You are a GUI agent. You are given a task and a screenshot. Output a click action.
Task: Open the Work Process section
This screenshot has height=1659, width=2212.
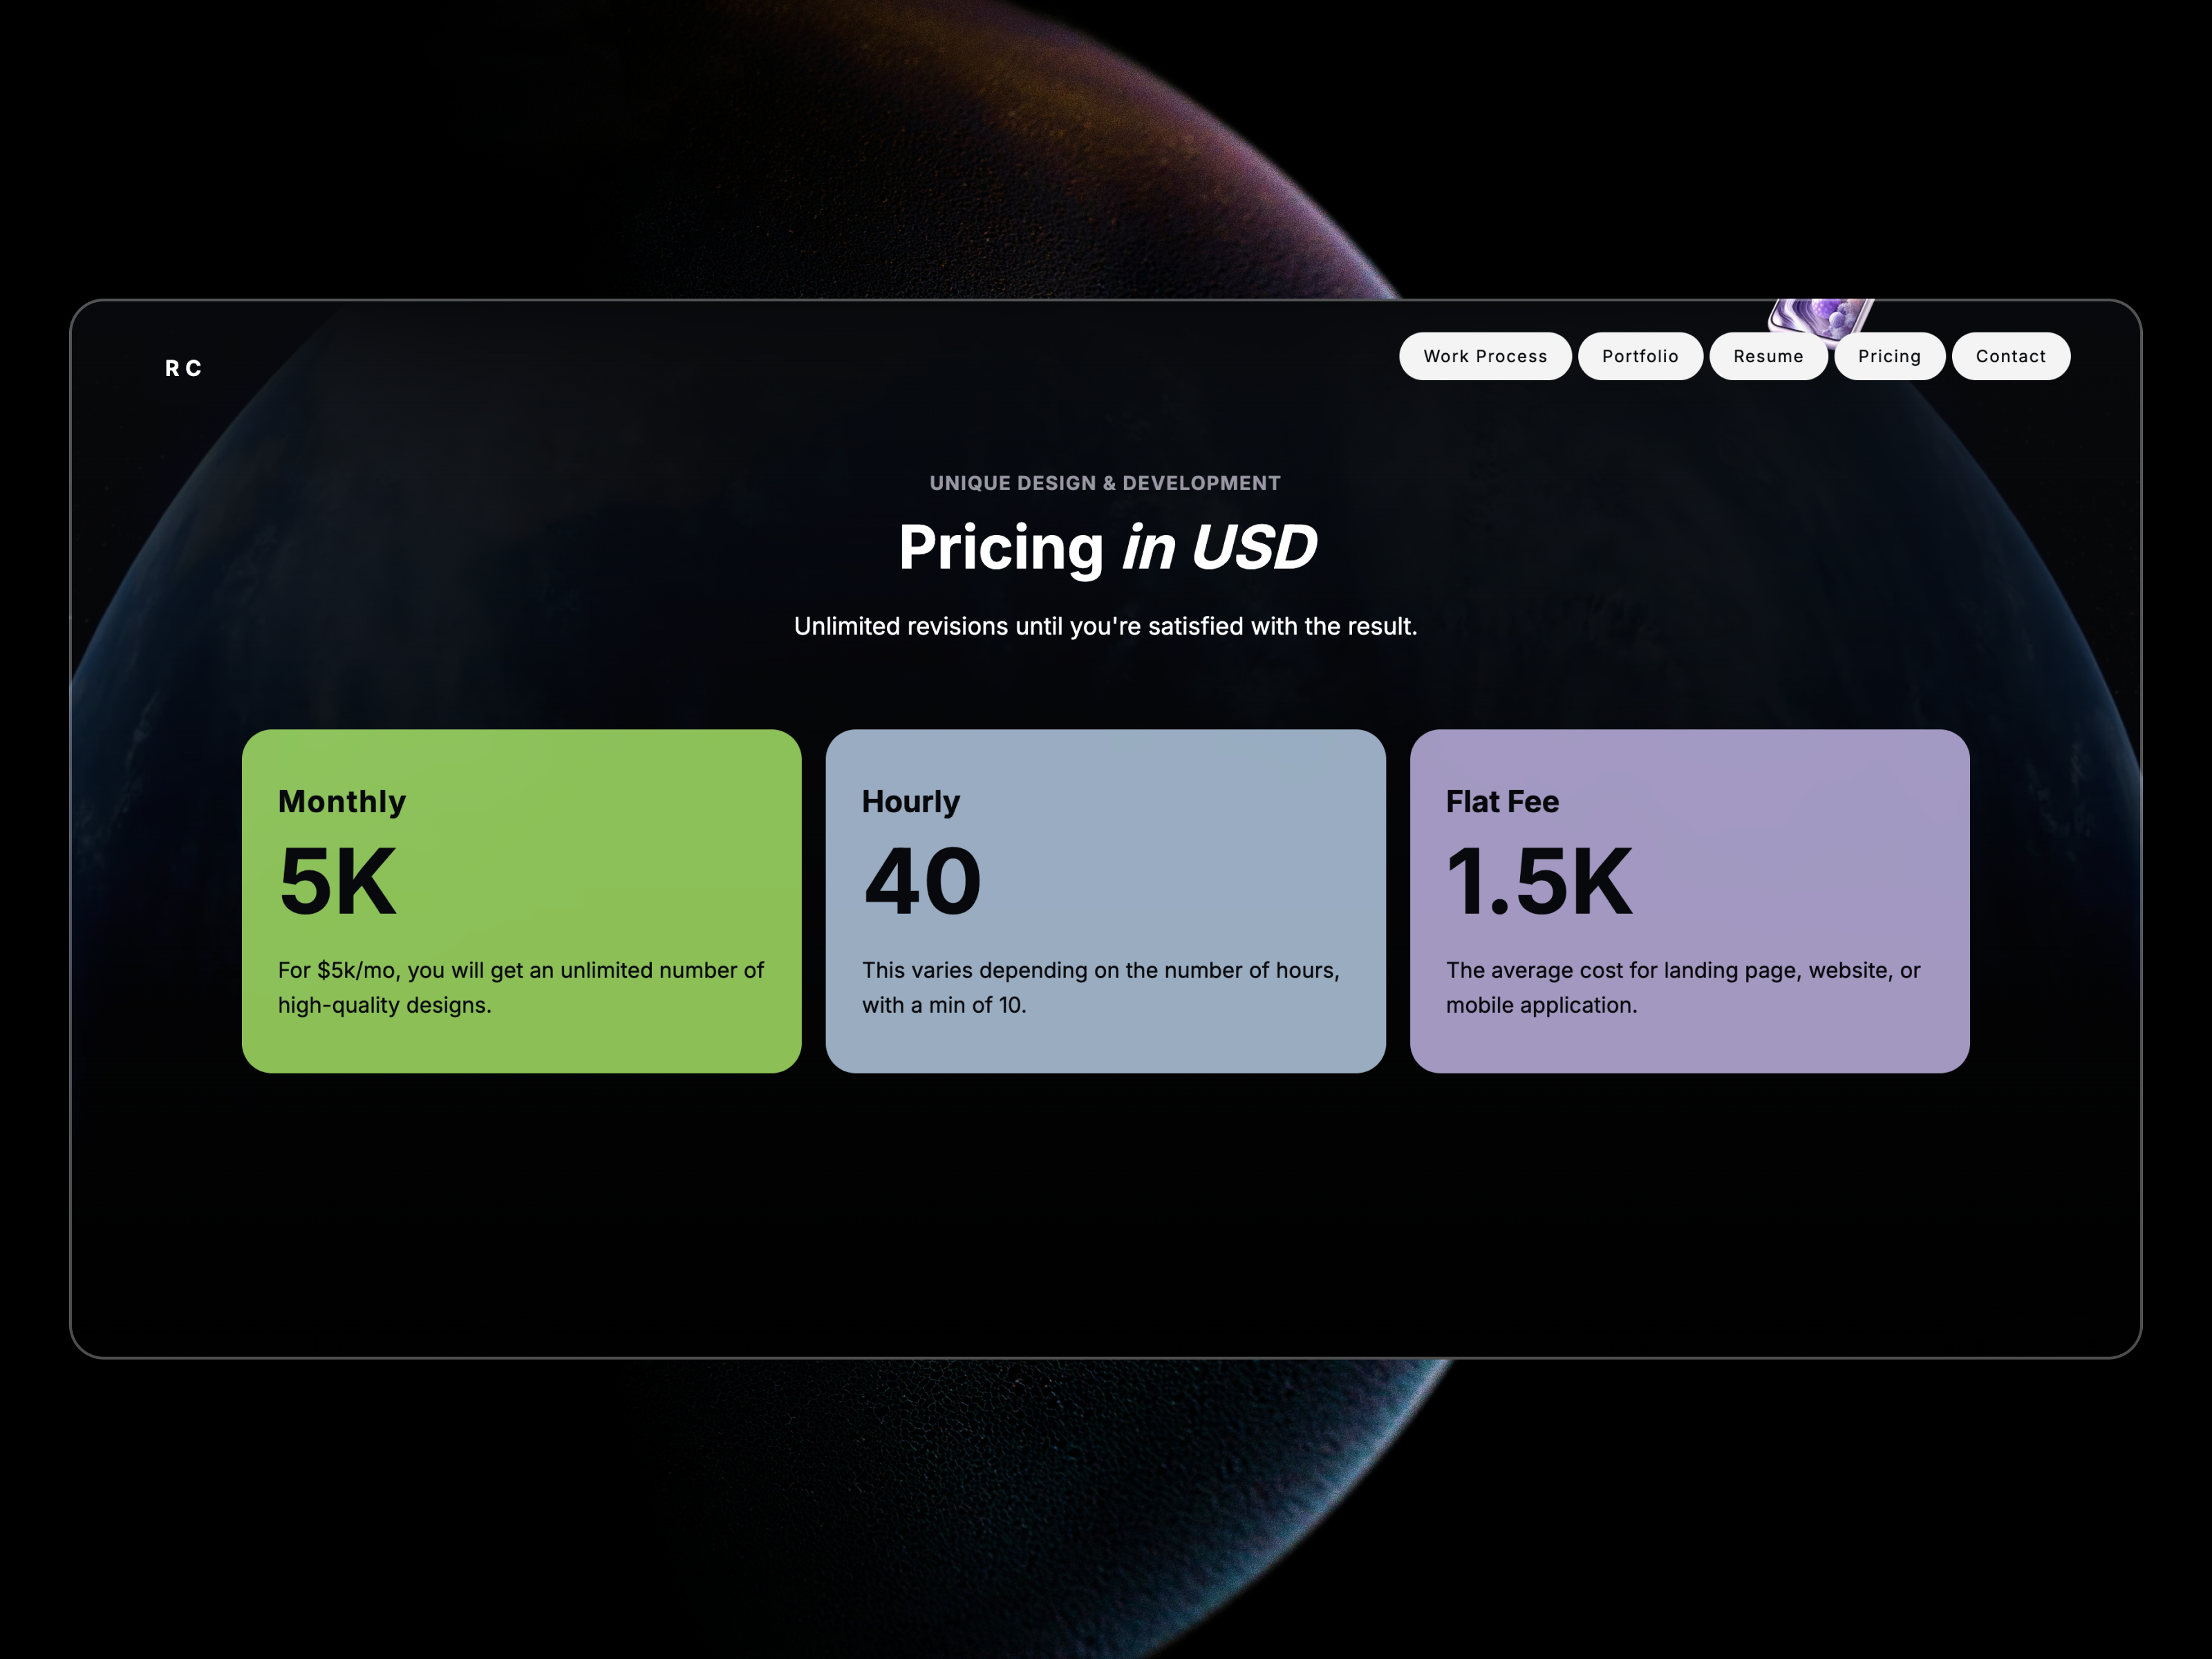coord(1484,355)
